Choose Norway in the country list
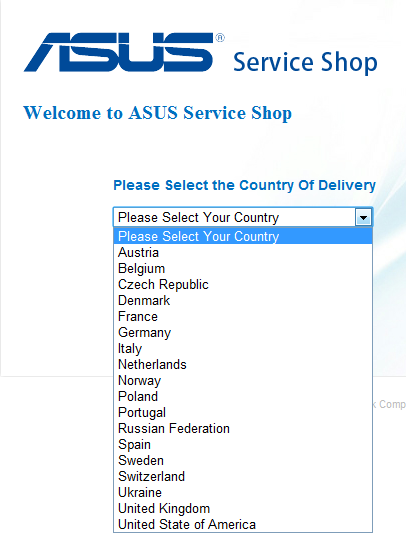 243,381
